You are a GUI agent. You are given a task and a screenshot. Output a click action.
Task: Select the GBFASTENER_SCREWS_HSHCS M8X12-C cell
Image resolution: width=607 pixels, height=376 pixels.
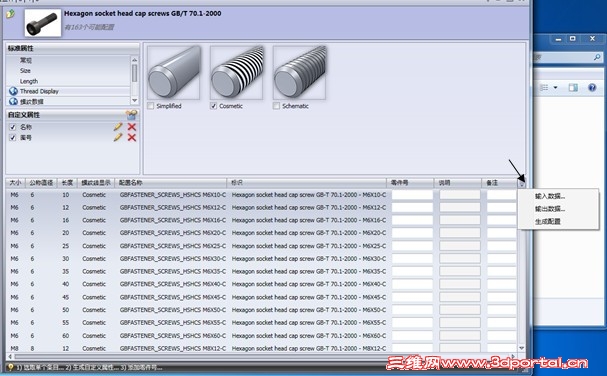(173, 348)
